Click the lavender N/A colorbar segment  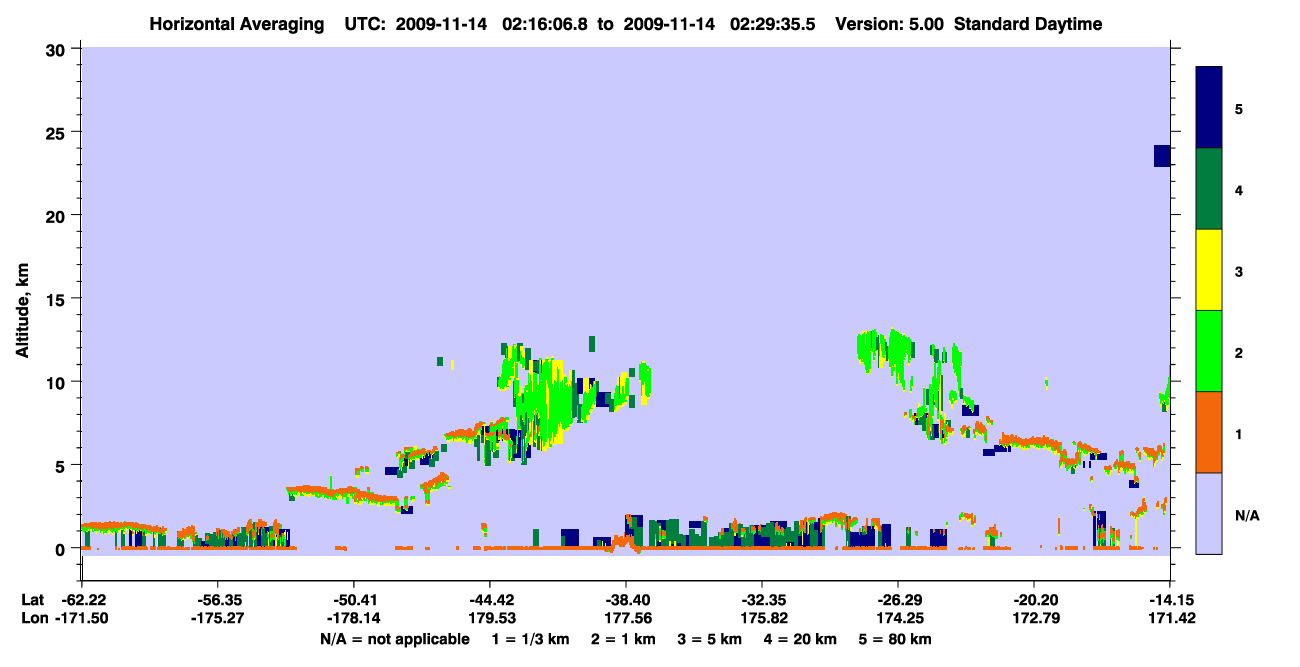(x=1209, y=513)
